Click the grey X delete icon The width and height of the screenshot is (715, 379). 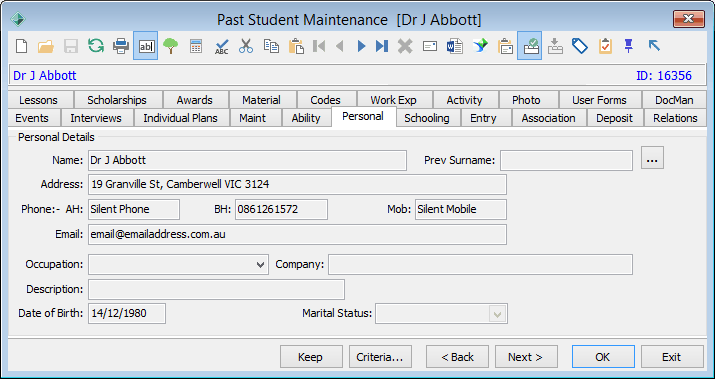[405, 46]
